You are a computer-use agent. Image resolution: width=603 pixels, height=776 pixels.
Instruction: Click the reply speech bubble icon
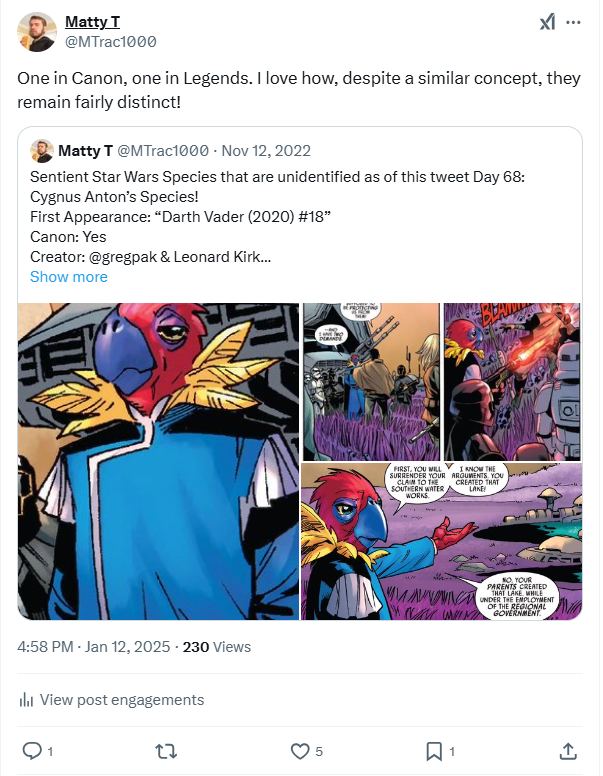[x=31, y=750]
